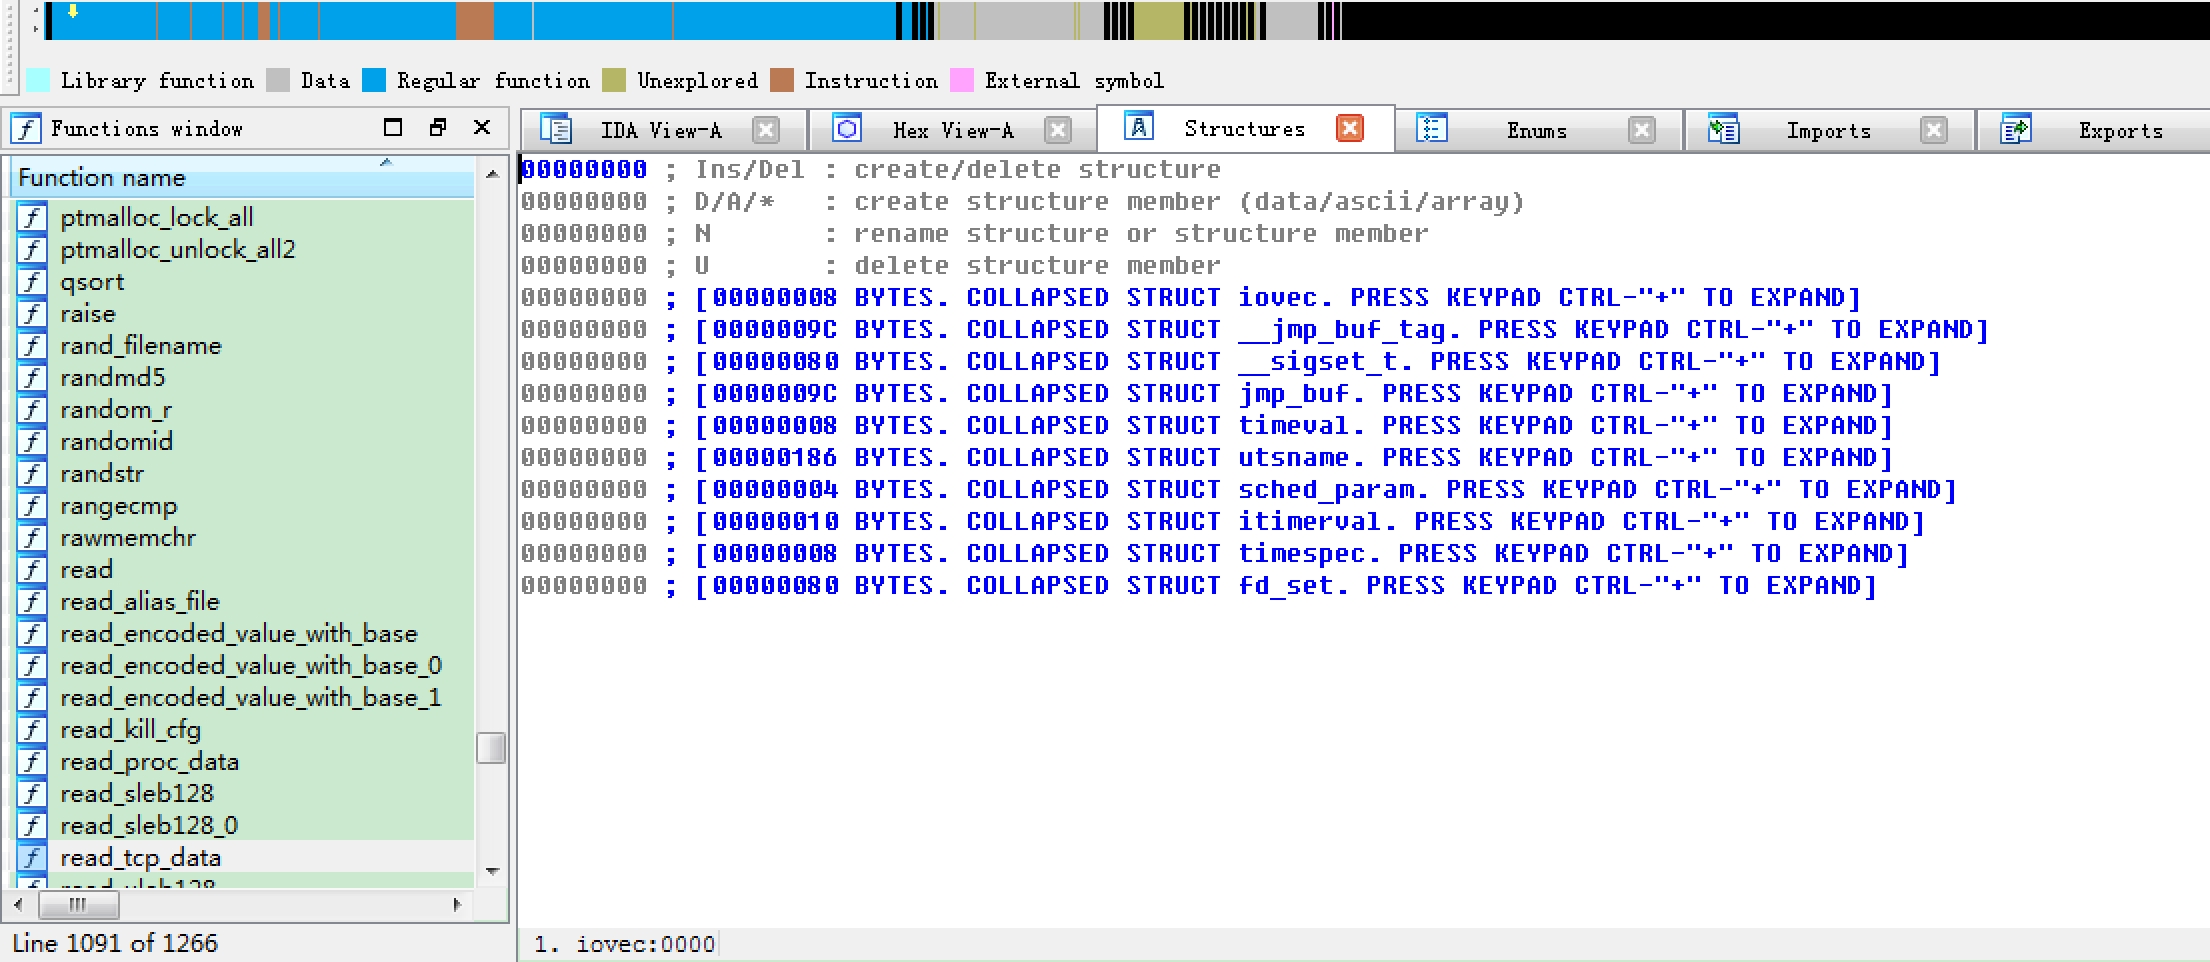Click the IDA View-A tab icon
Image resolution: width=2210 pixels, height=962 pixels.
(x=555, y=130)
